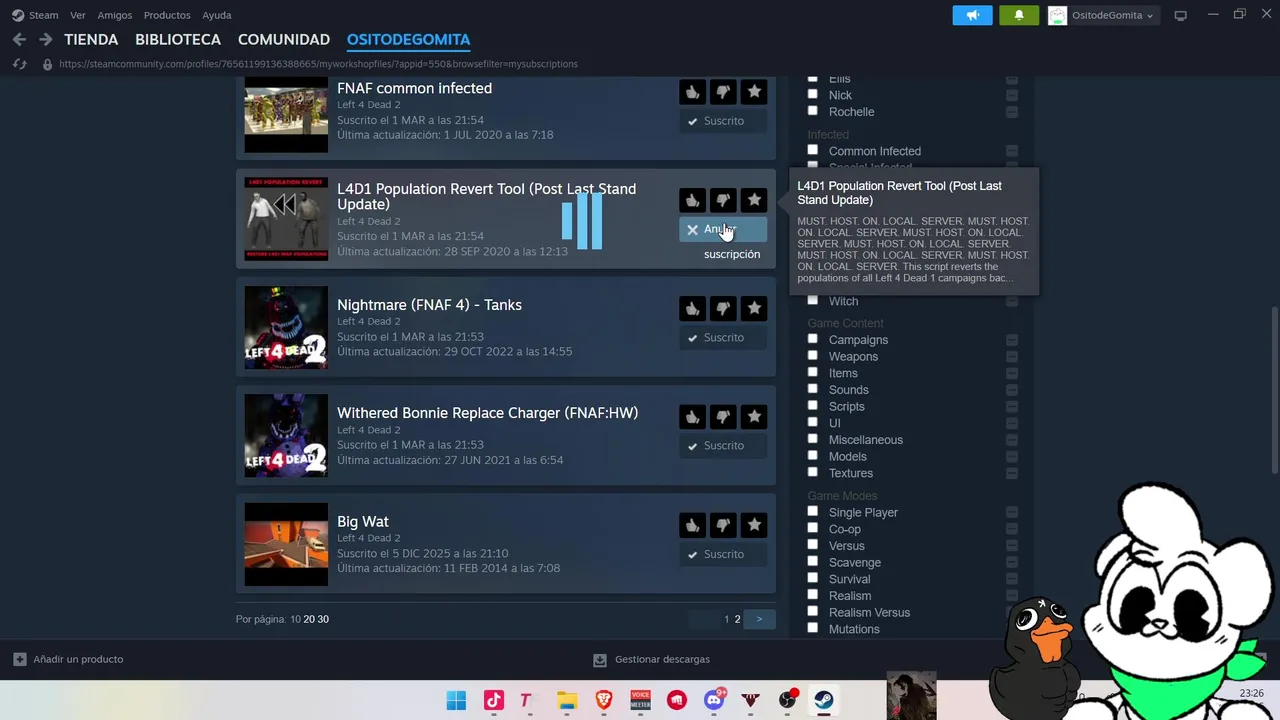Star the L4D1 Population Revert Tool

(754, 200)
